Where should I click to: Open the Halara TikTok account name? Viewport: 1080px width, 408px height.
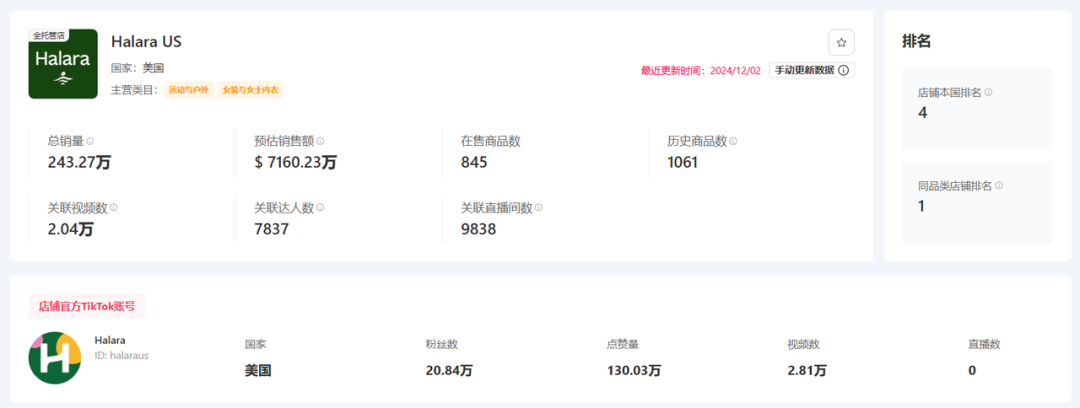[110, 340]
